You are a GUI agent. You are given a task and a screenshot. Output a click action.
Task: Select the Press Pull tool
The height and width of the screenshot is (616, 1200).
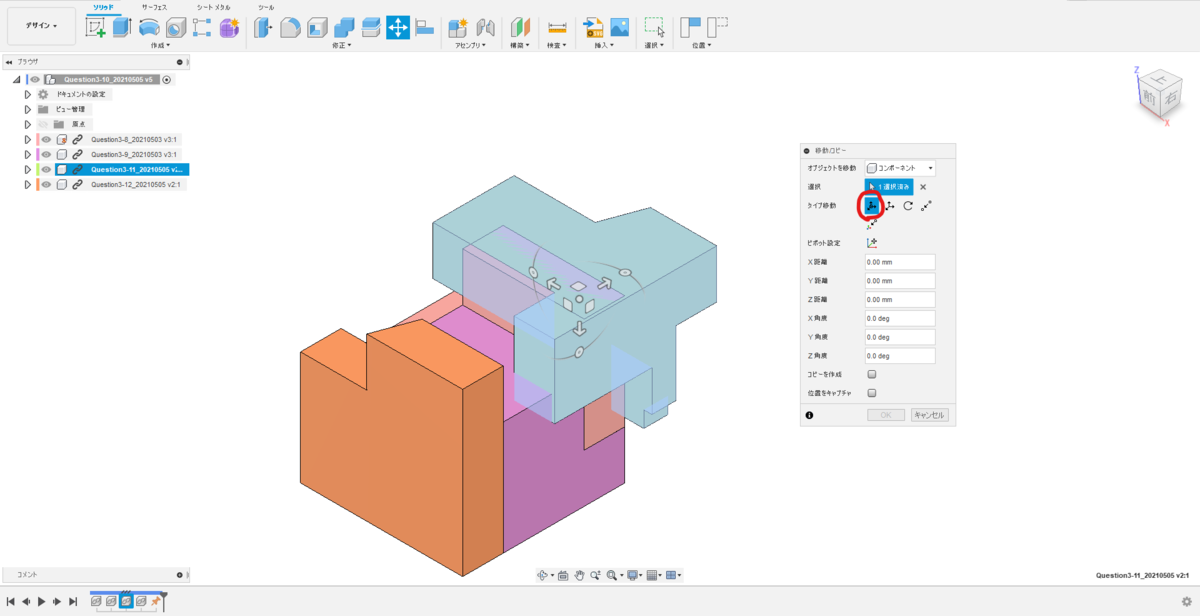[x=264, y=28]
